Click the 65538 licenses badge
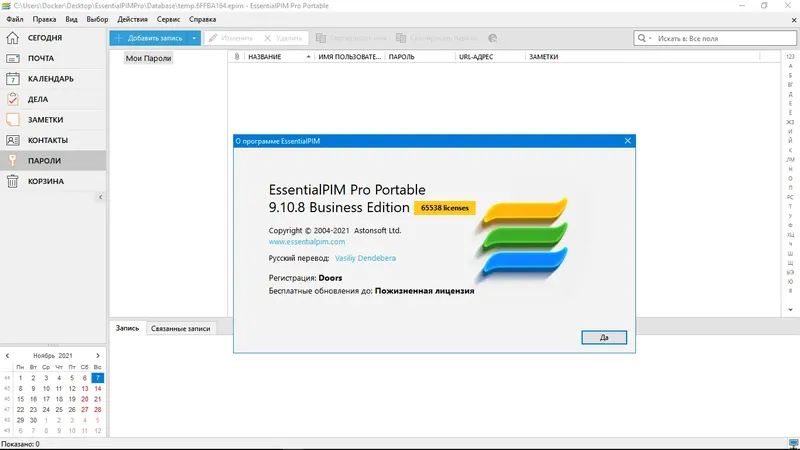This screenshot has height=450, width=800. pyautogui.click(x=444, y=208)
